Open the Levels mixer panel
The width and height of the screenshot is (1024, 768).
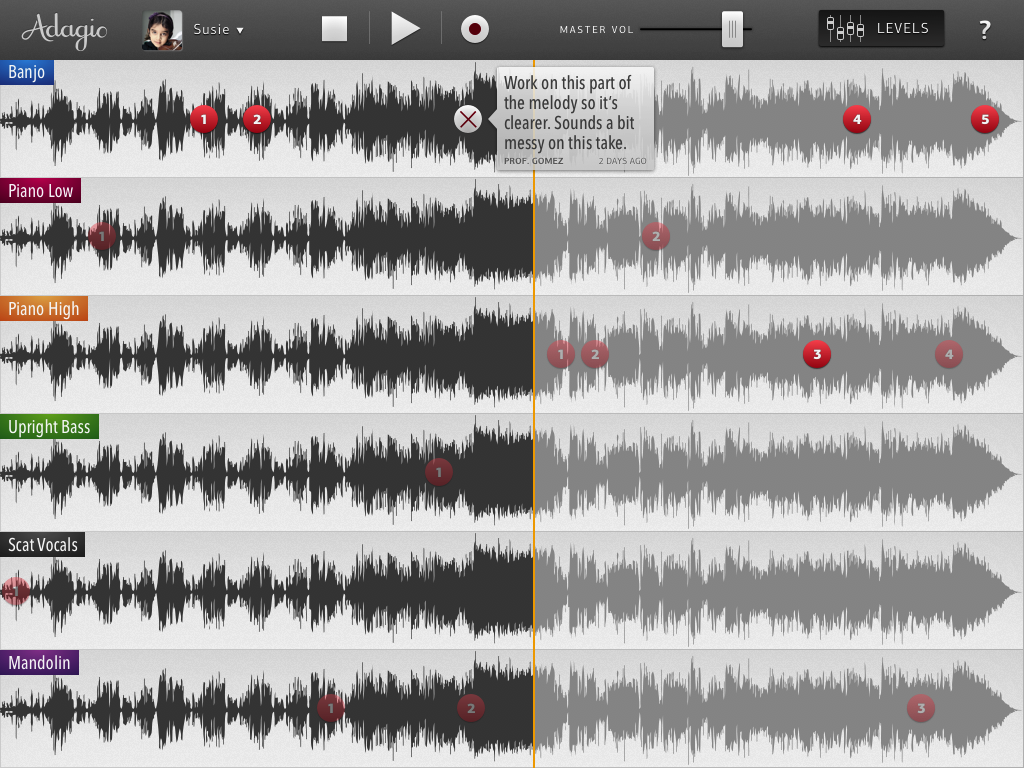pos(881,28)
